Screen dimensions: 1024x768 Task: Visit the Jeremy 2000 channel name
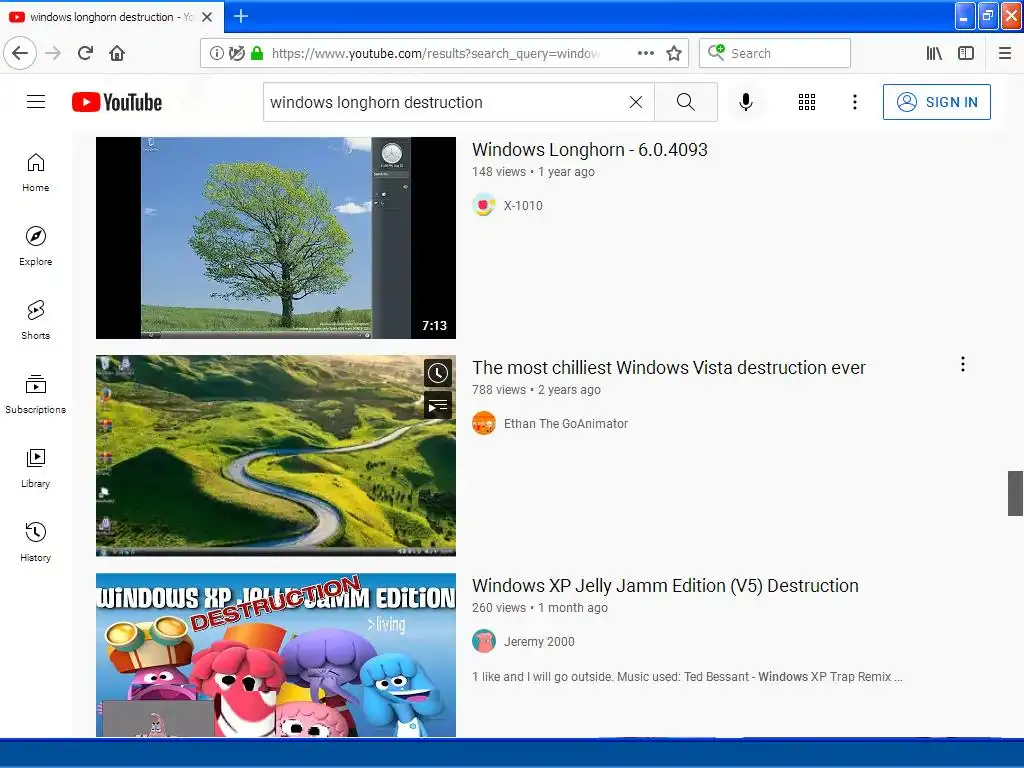pyautogui.click(x=539, y=641)
